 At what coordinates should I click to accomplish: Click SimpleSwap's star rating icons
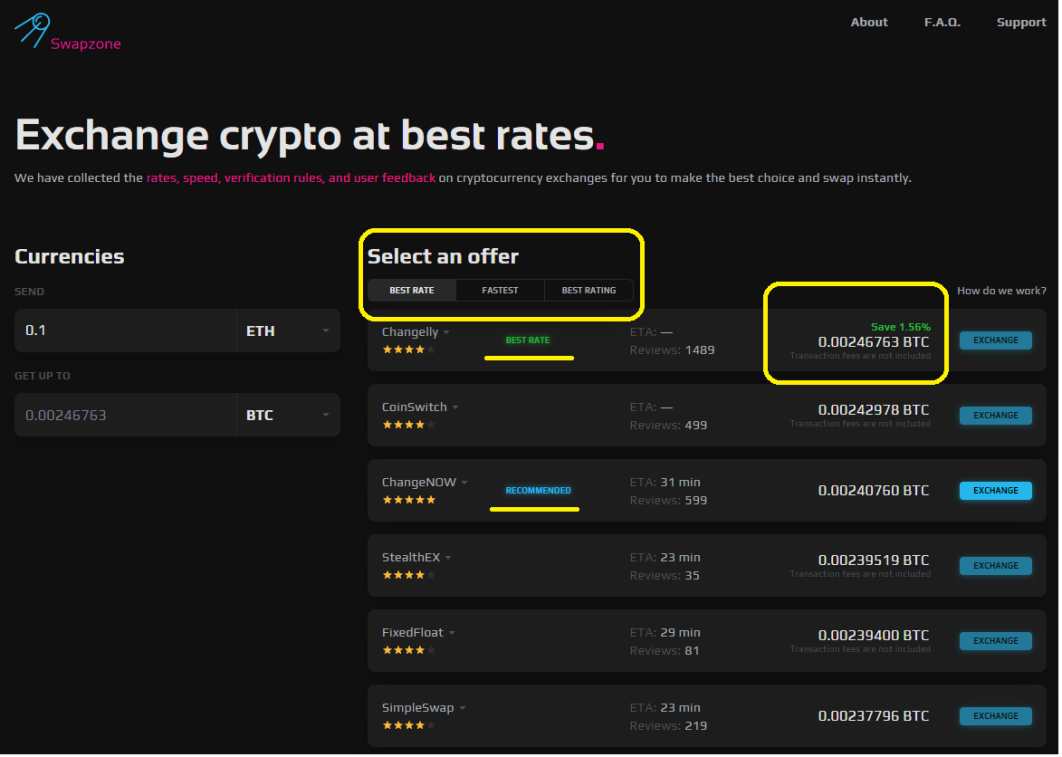[x=408, y=725]
